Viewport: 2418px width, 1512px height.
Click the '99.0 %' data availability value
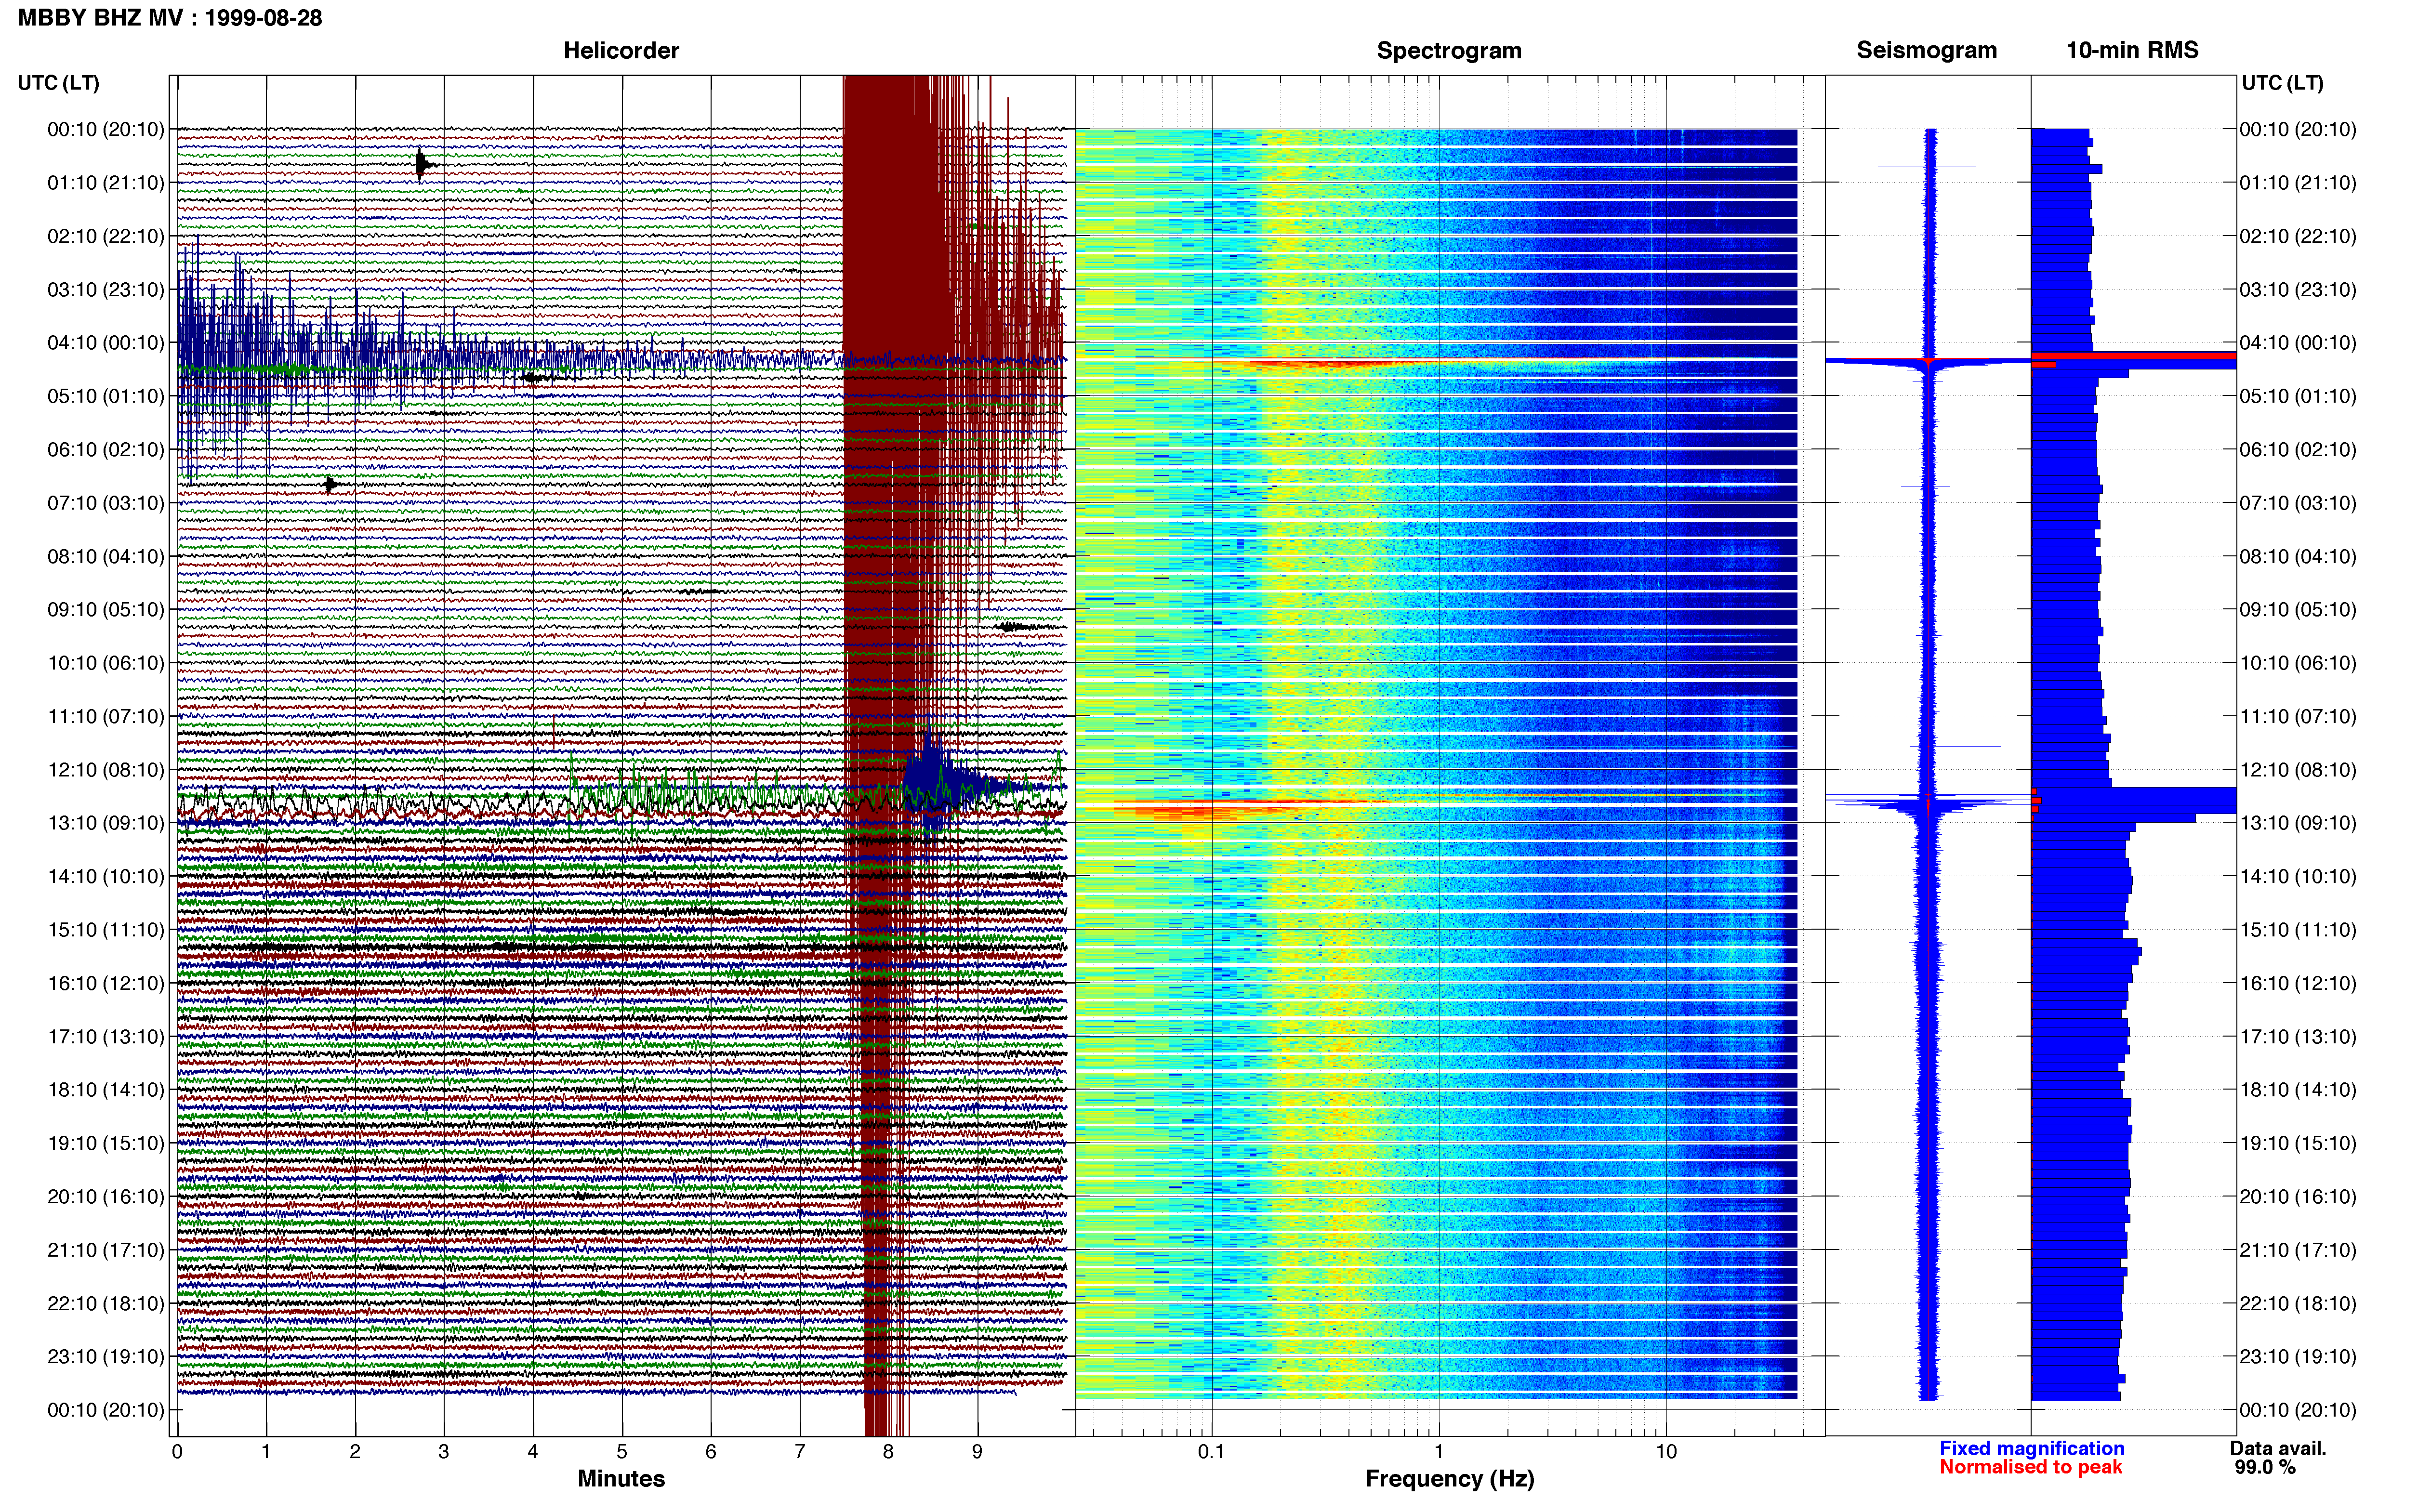click(x=2265, y=1467)
